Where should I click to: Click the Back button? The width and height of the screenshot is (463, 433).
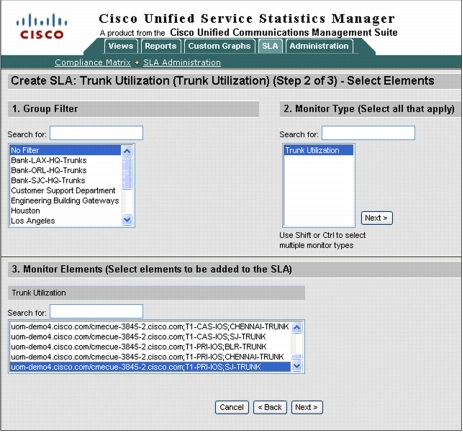click(x=270, y=407)
